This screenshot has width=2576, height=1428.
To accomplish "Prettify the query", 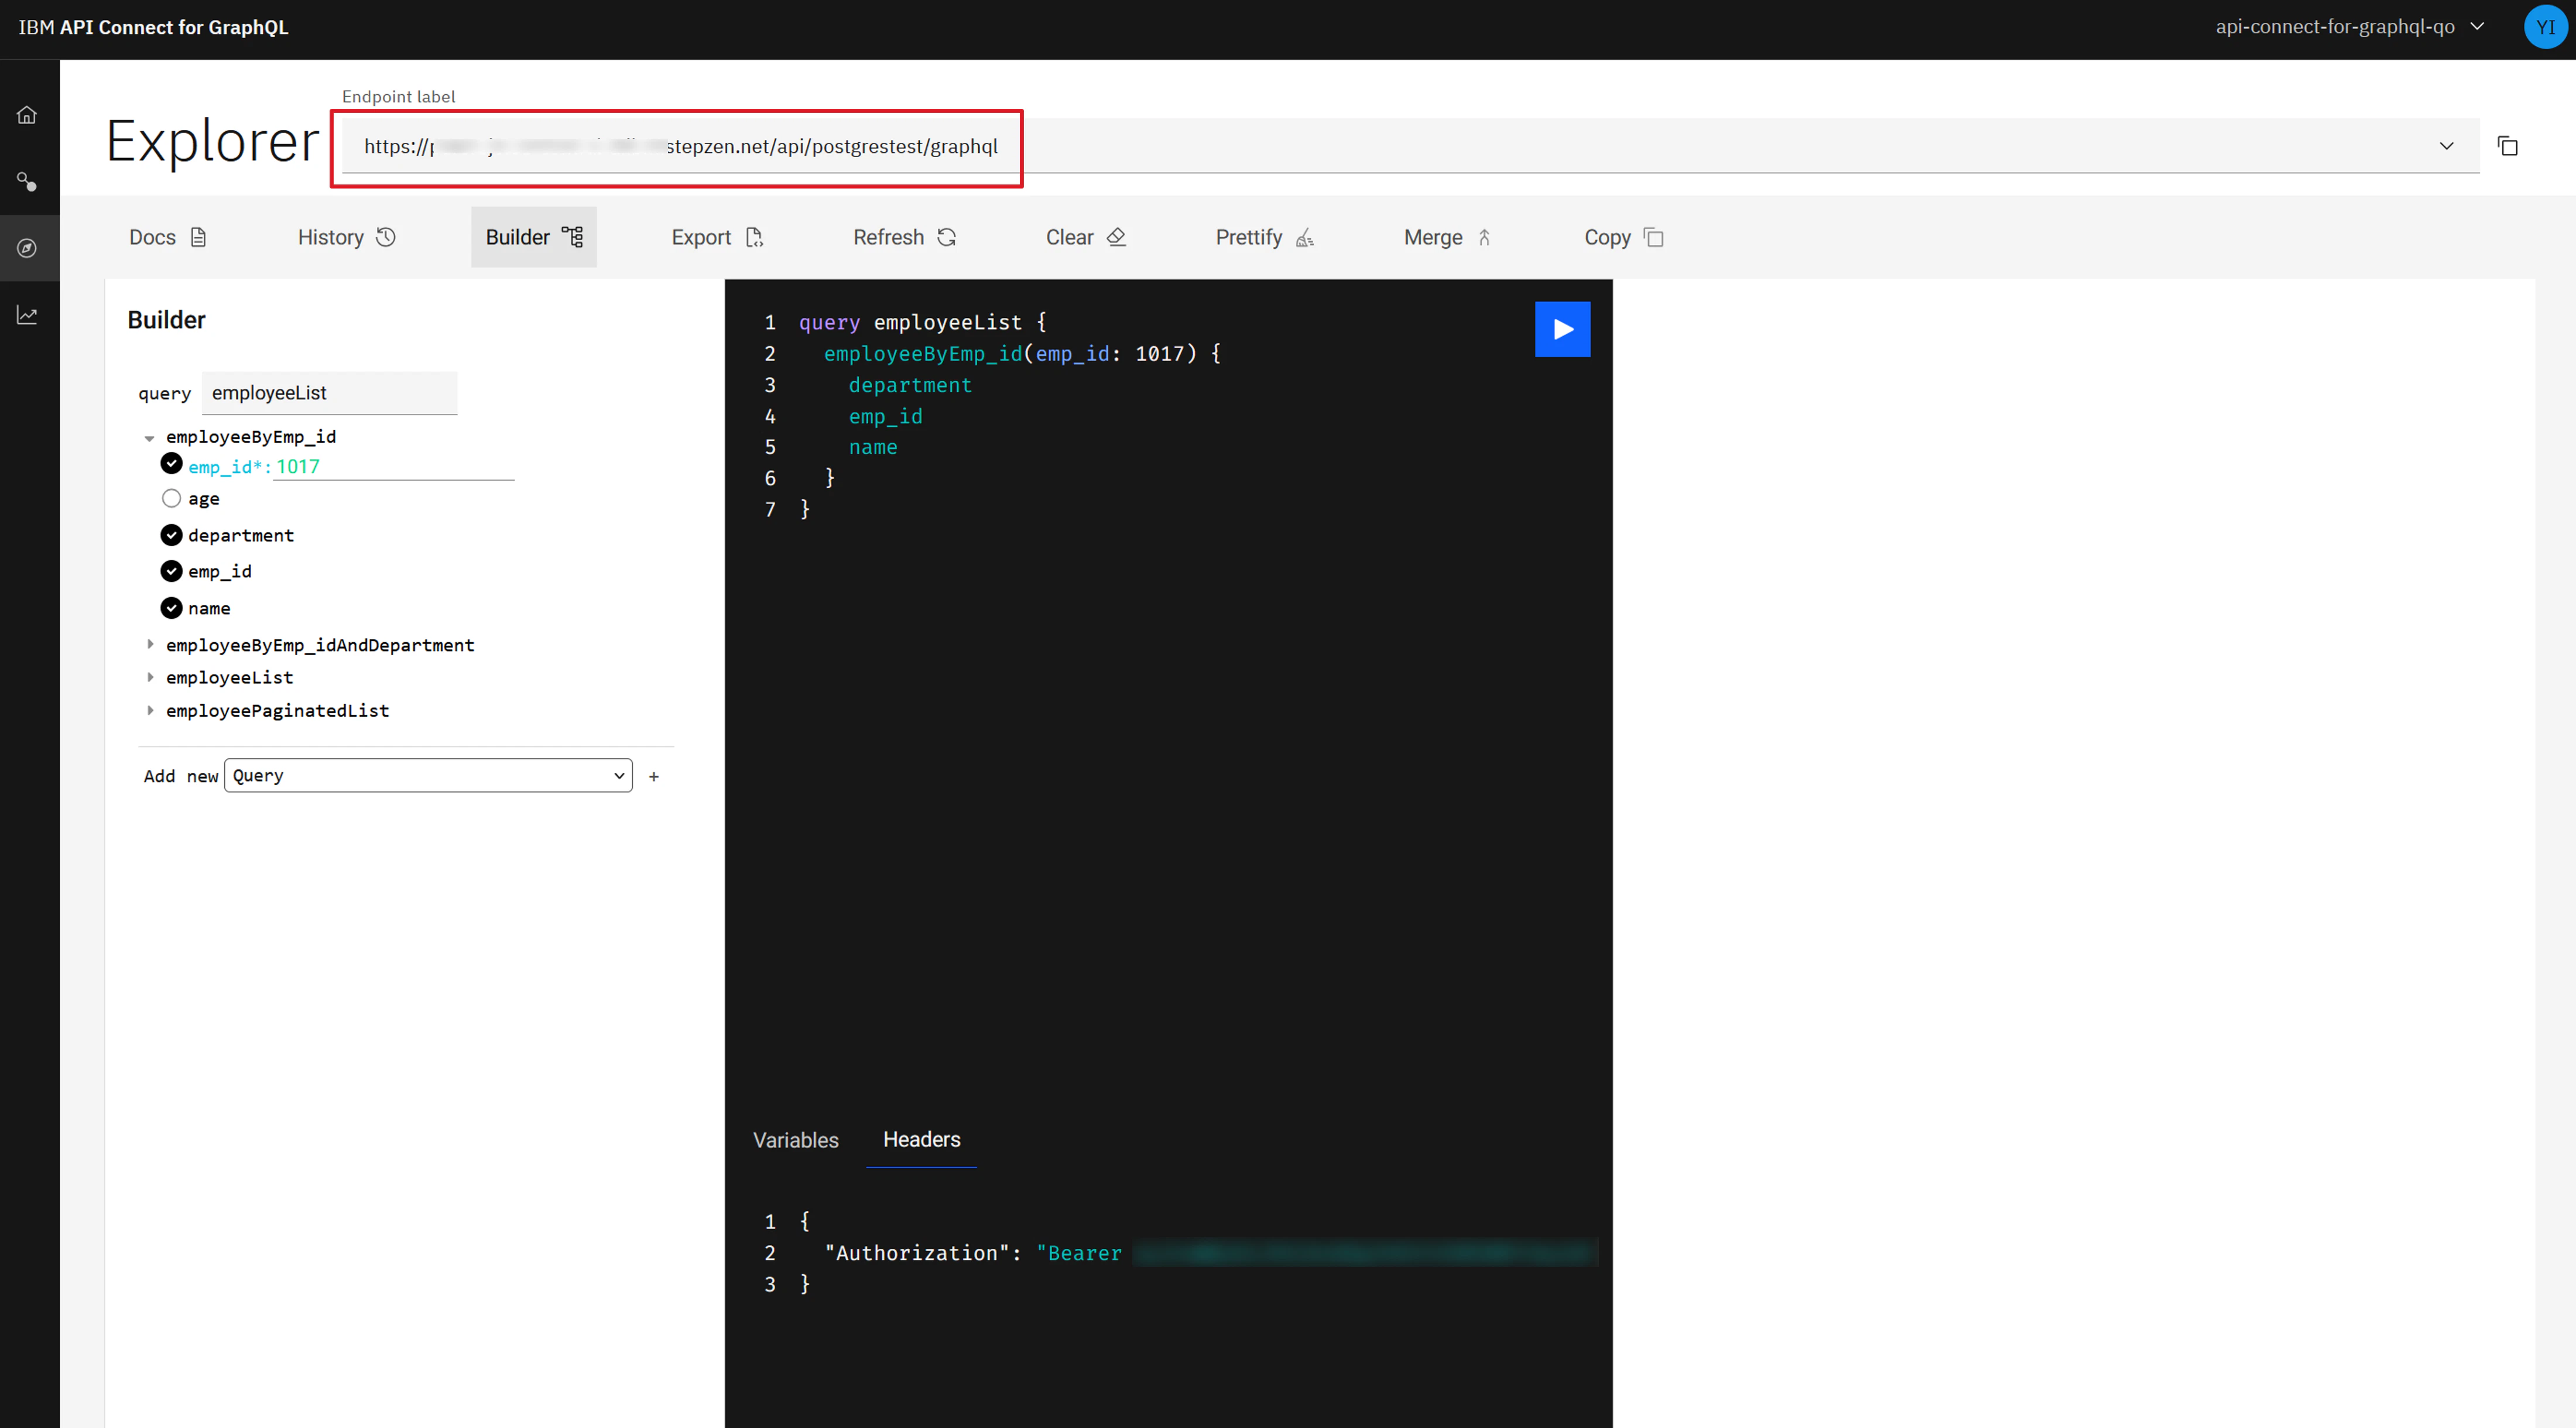I will click(1264, 237).
